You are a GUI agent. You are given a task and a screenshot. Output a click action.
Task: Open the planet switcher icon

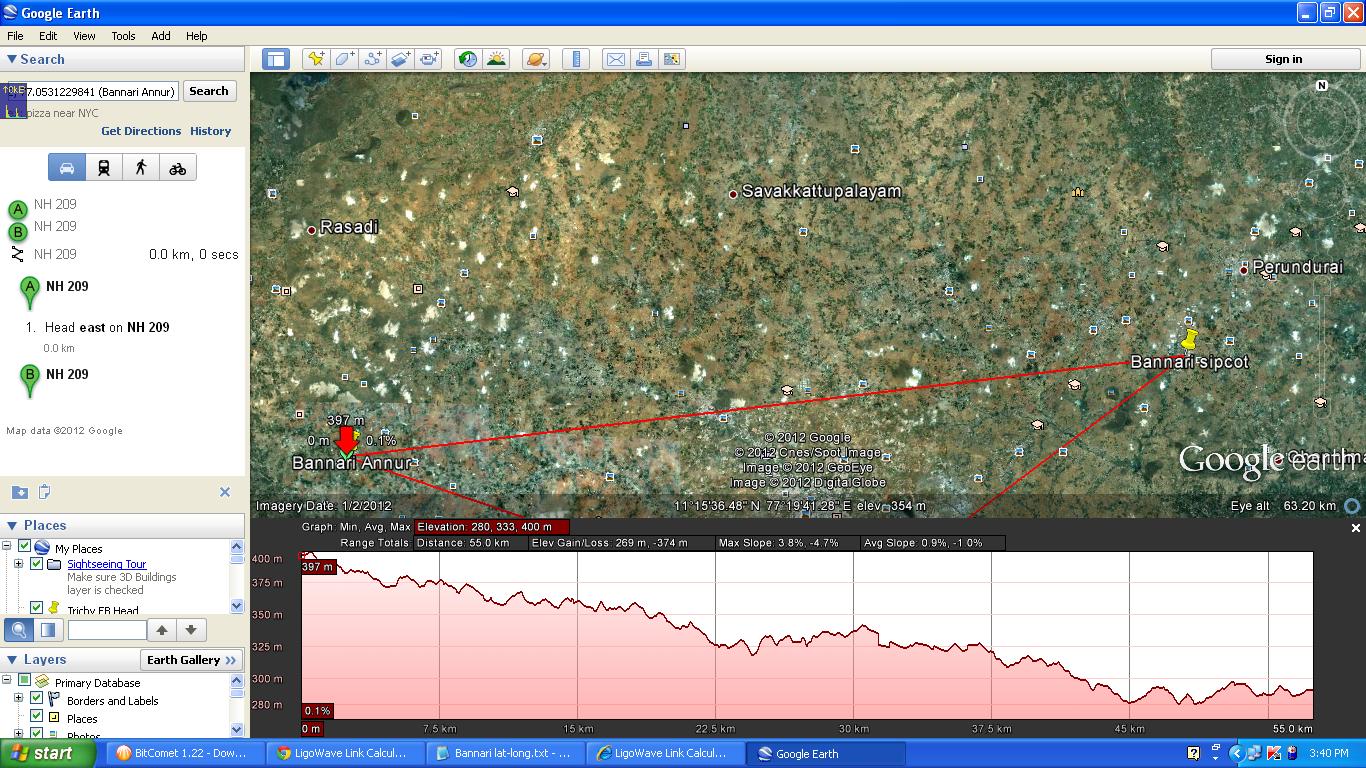coord(535,59)
